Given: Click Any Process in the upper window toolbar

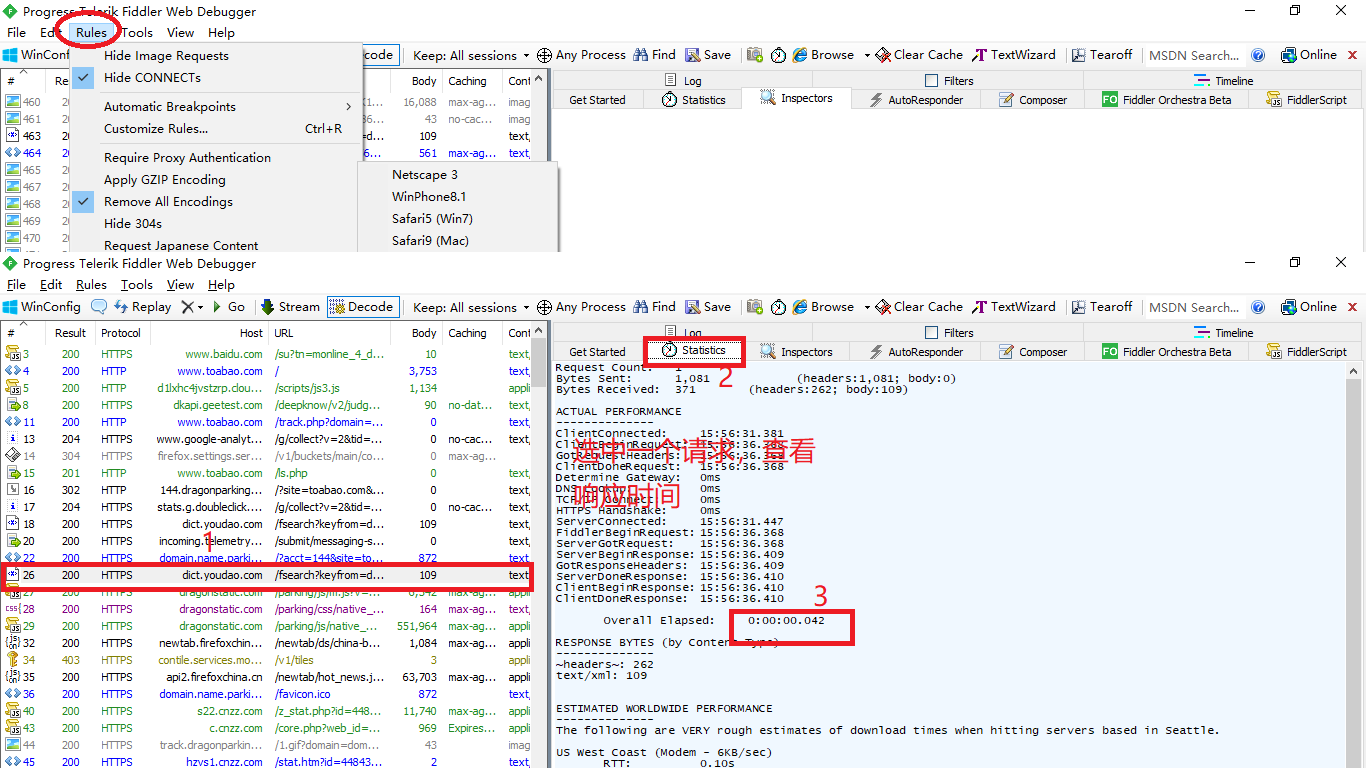Looking at the screenshot, I should coord(581,55).
